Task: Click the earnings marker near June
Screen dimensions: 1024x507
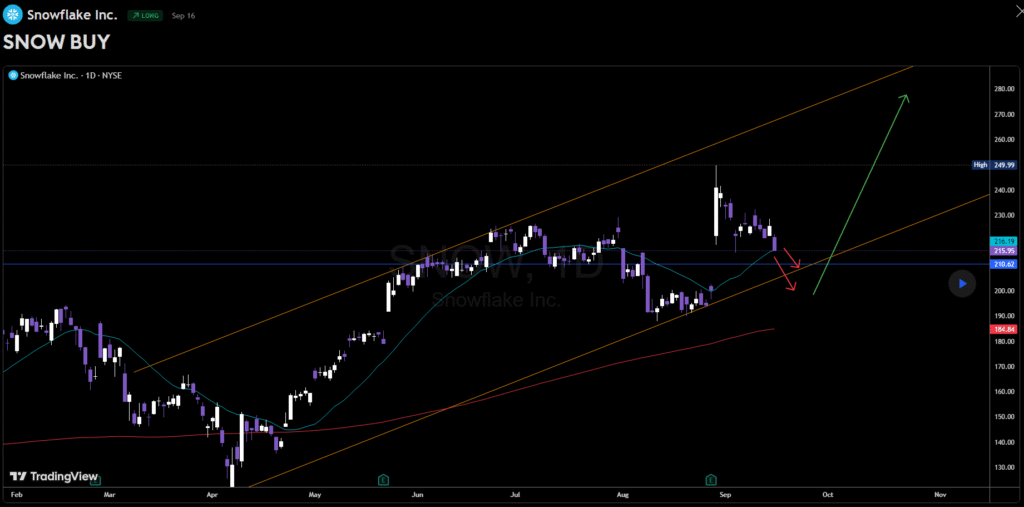Action: [x=383, y=480]
